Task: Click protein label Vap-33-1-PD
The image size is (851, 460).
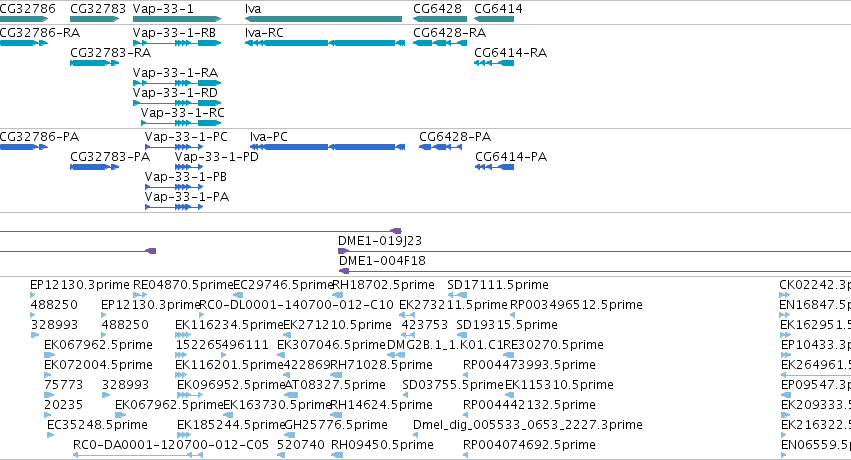Action: (217, 157)
